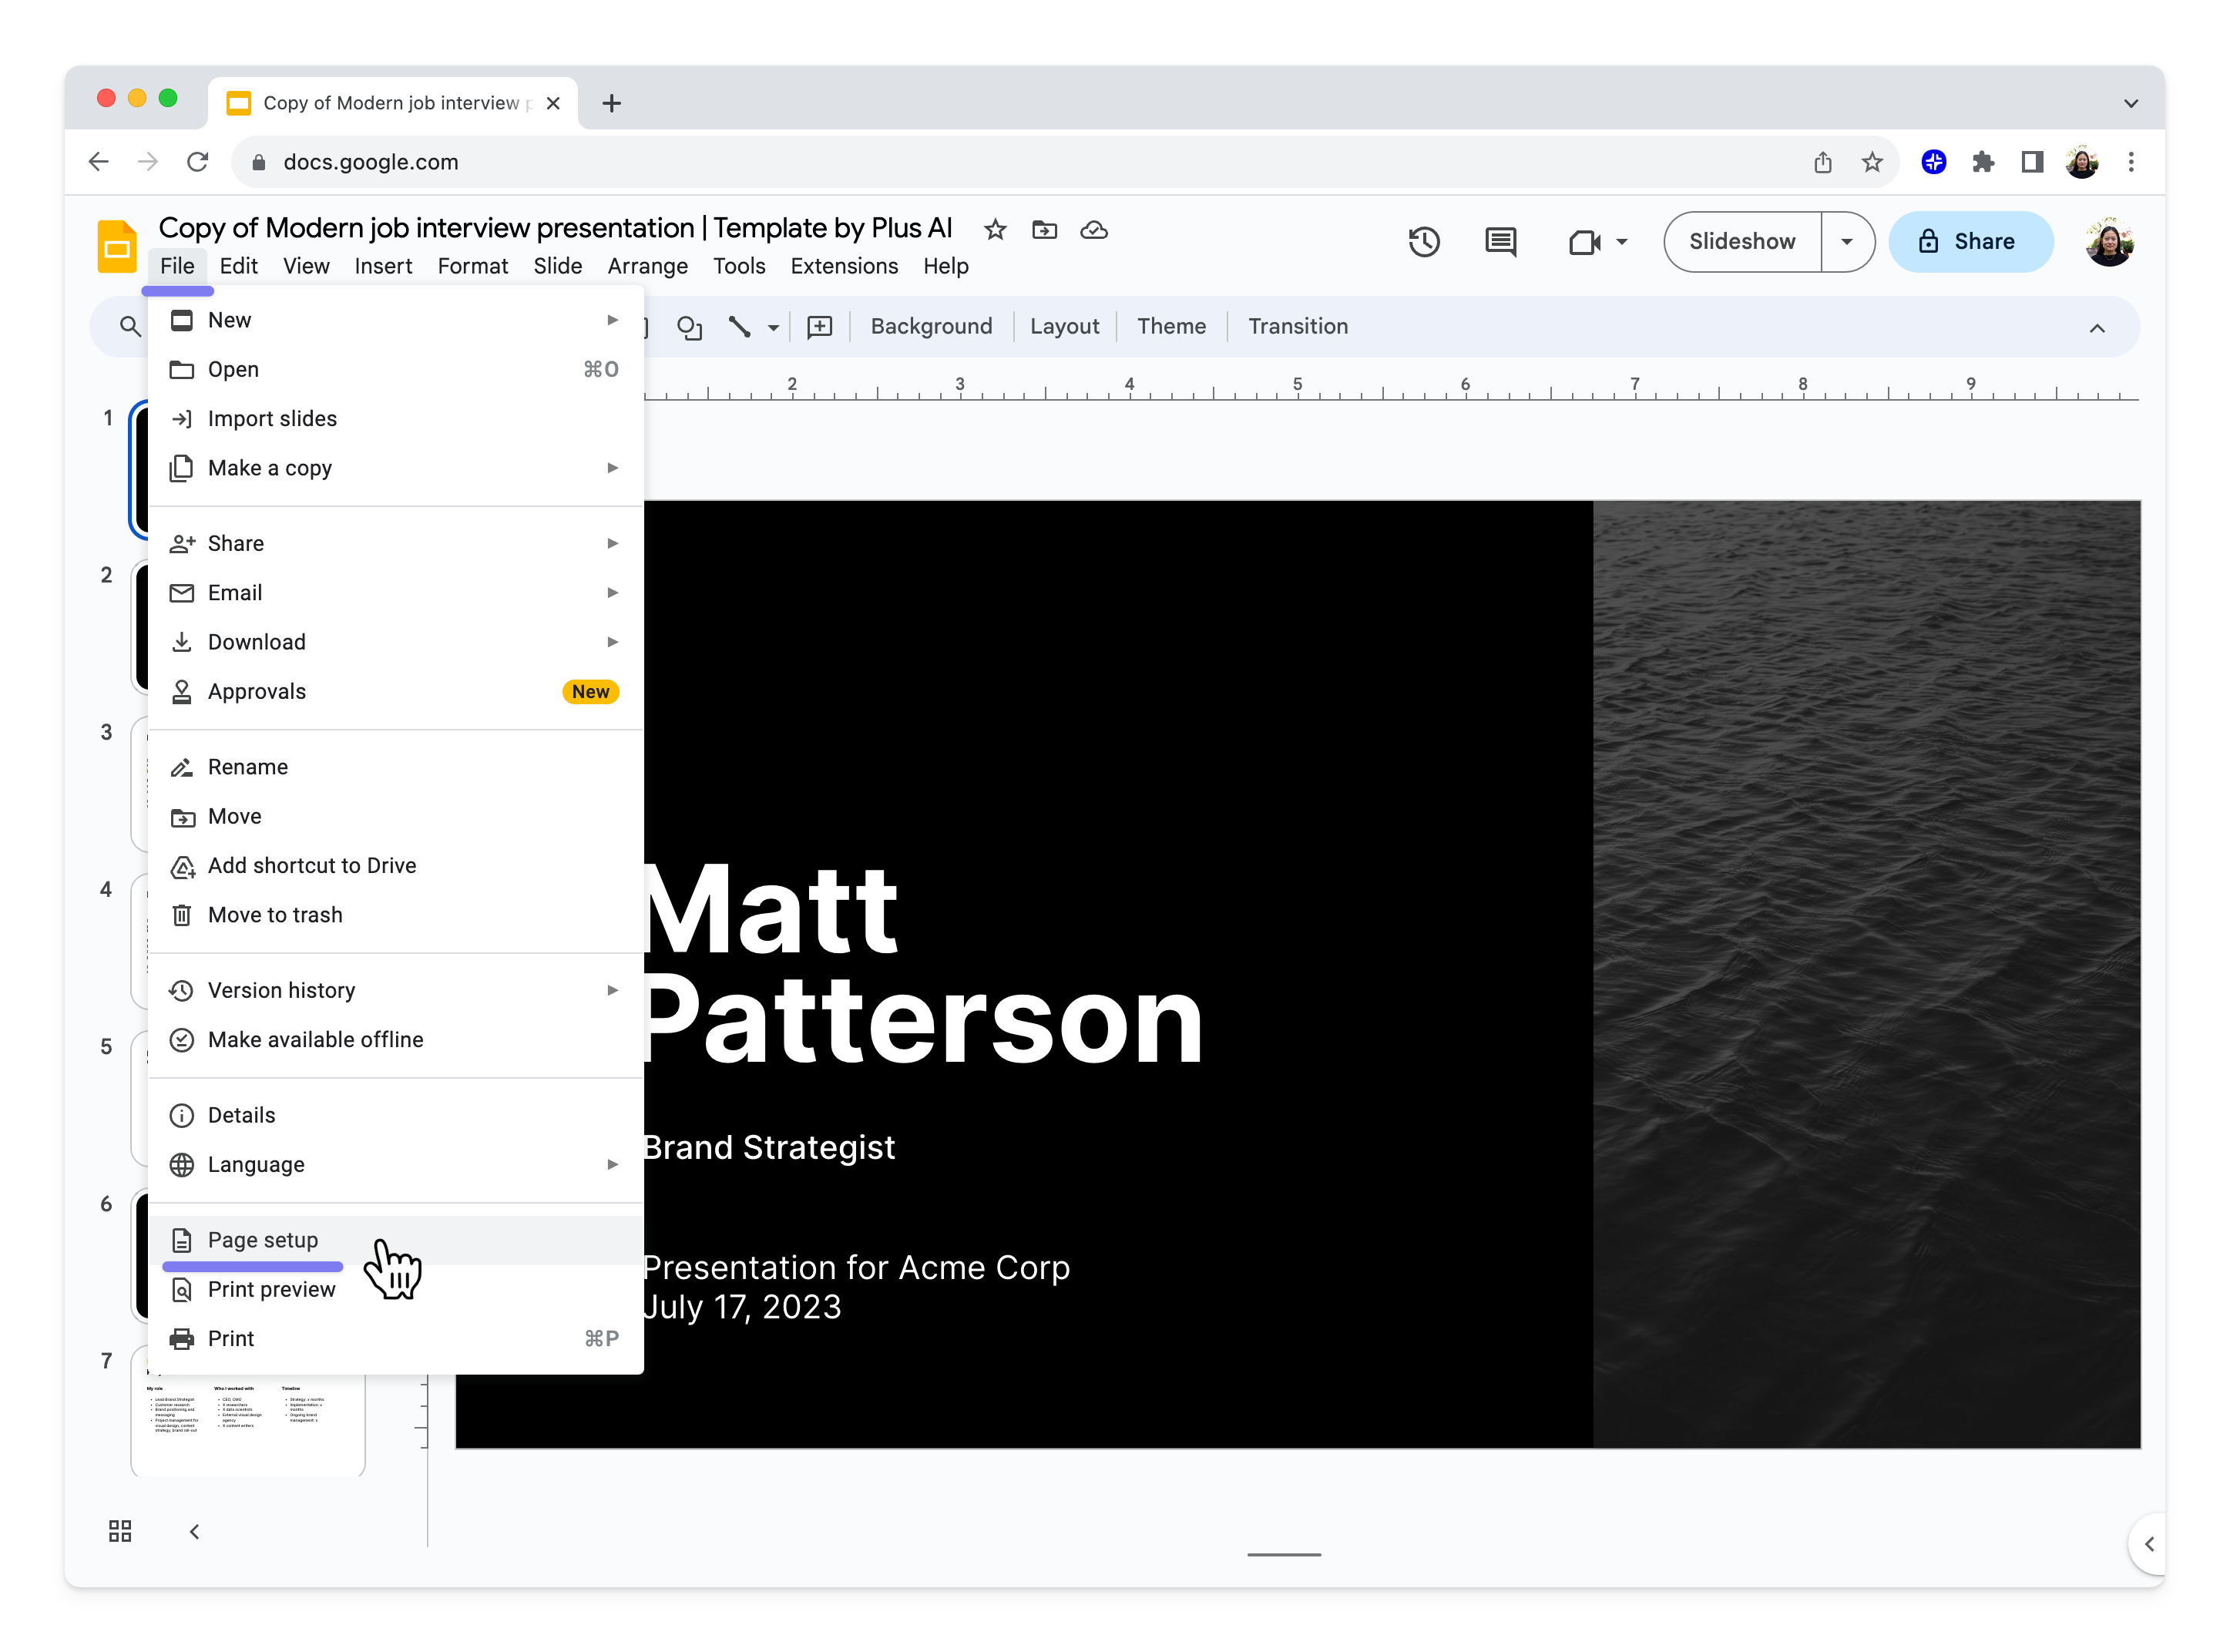
Task: Click the camera meeting icon
Action: 1584,242
